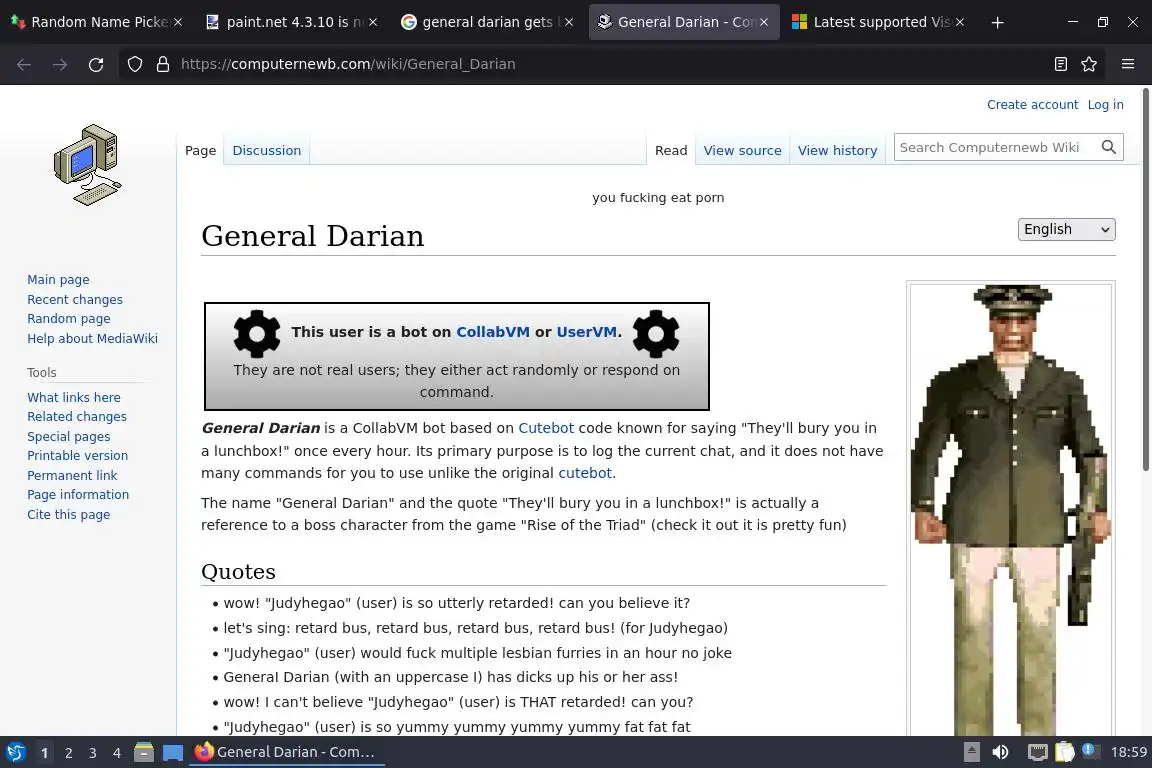
Task: Click the Log in link
Action: 1105,104
